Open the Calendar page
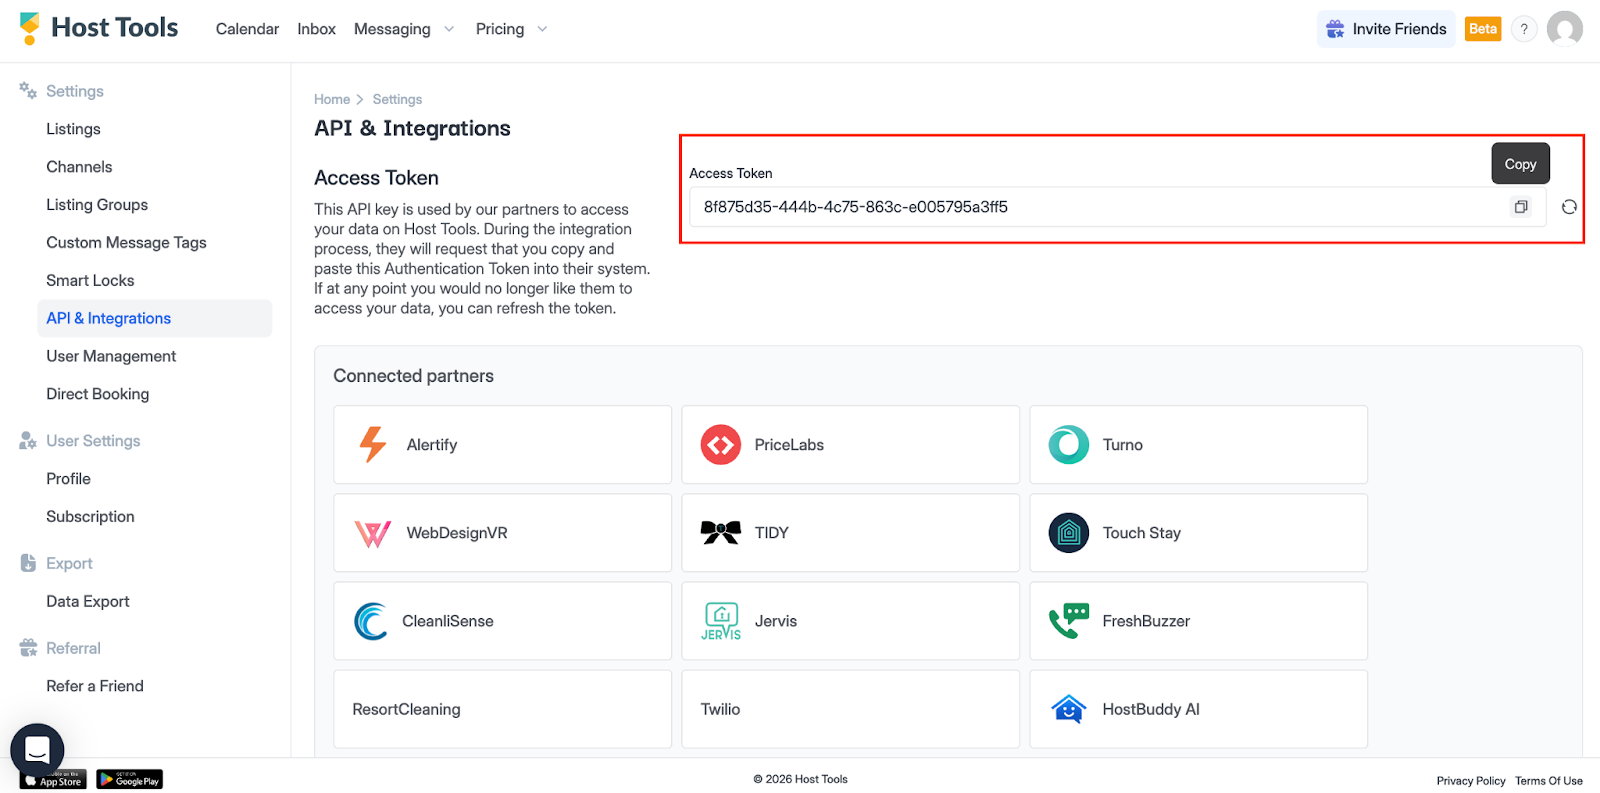Image resolution: width=1600 pixels, height=793 pixels. pyautogui.click(x=247, y=29)
